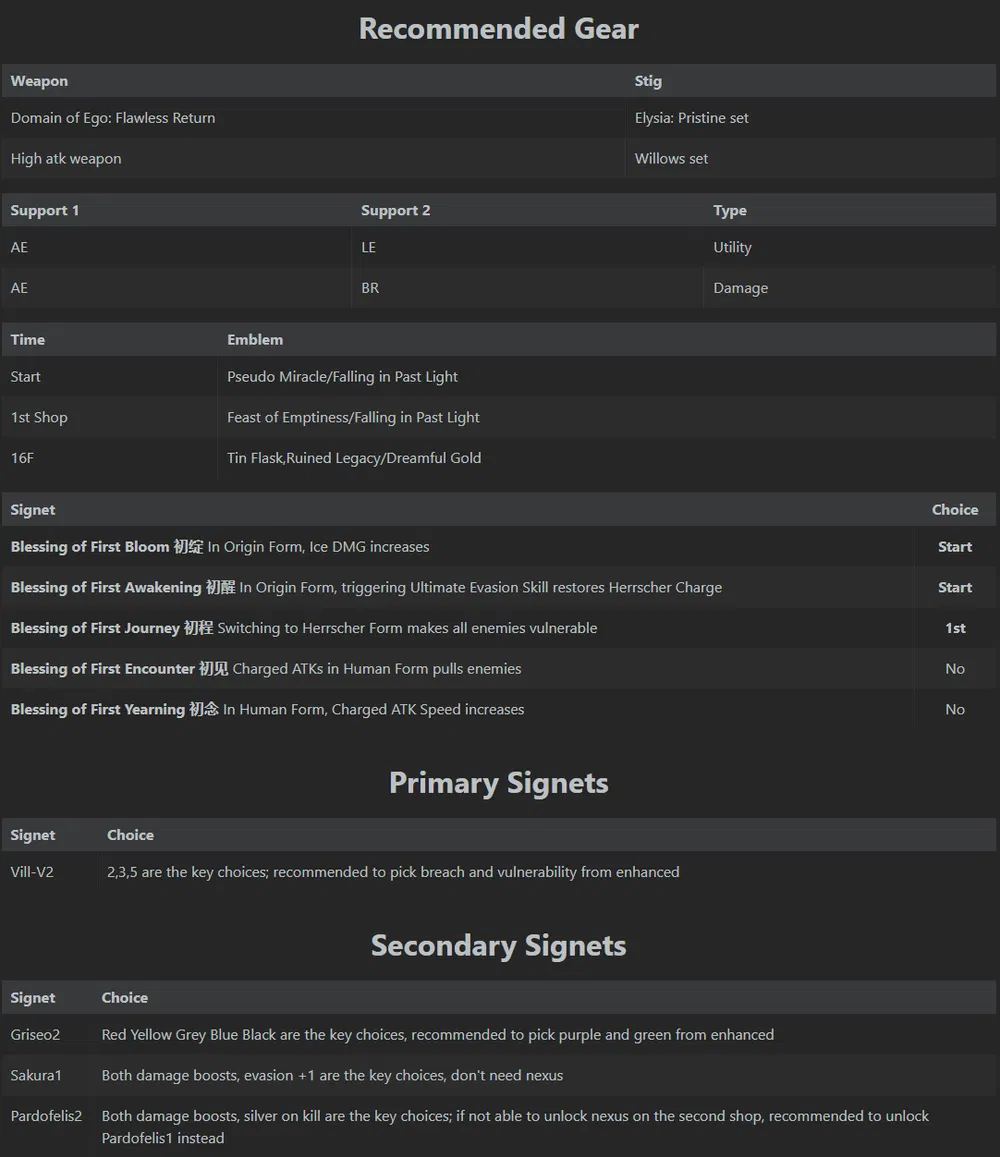Click the Utility type cell

pyautogui.click(x=732, y=248)
